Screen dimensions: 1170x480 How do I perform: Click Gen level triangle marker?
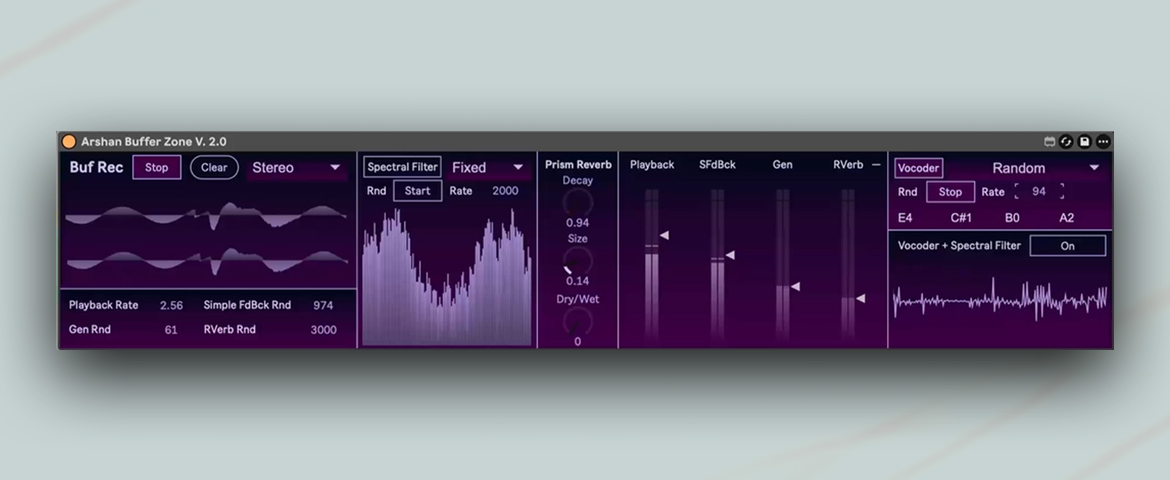[x=795, y=287]
